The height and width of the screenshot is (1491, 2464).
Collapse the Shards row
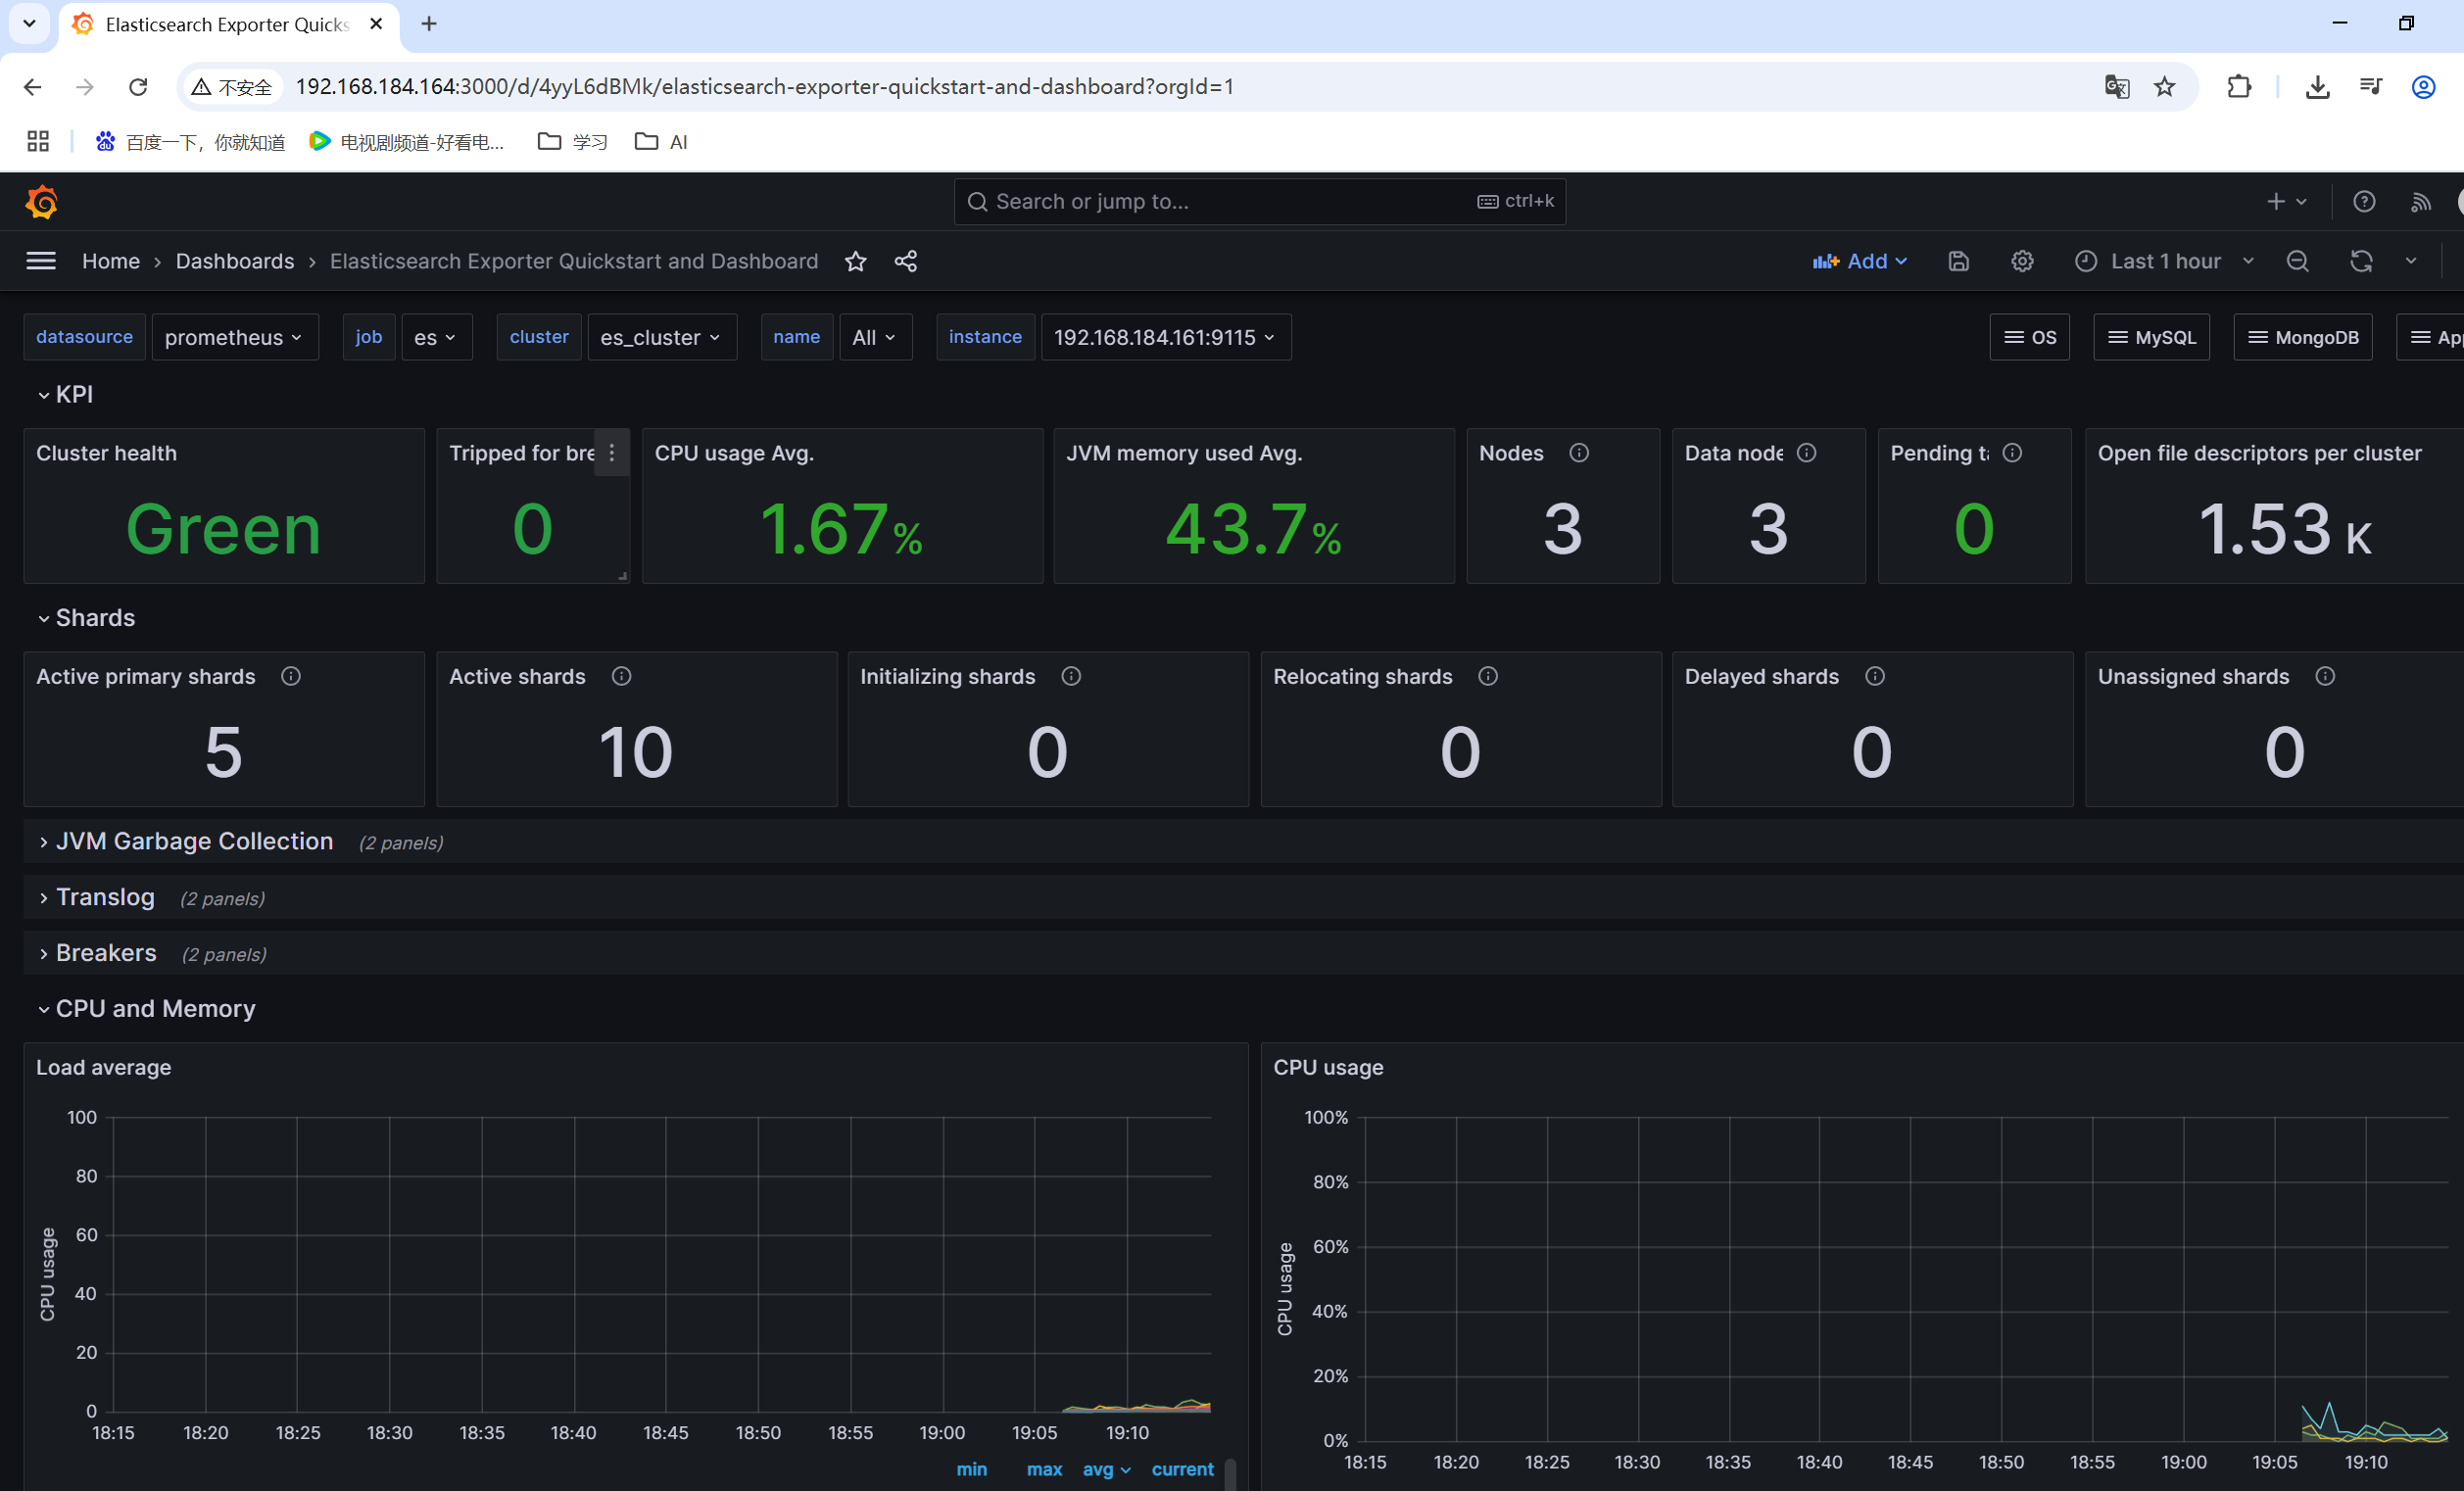click(86, 618)
